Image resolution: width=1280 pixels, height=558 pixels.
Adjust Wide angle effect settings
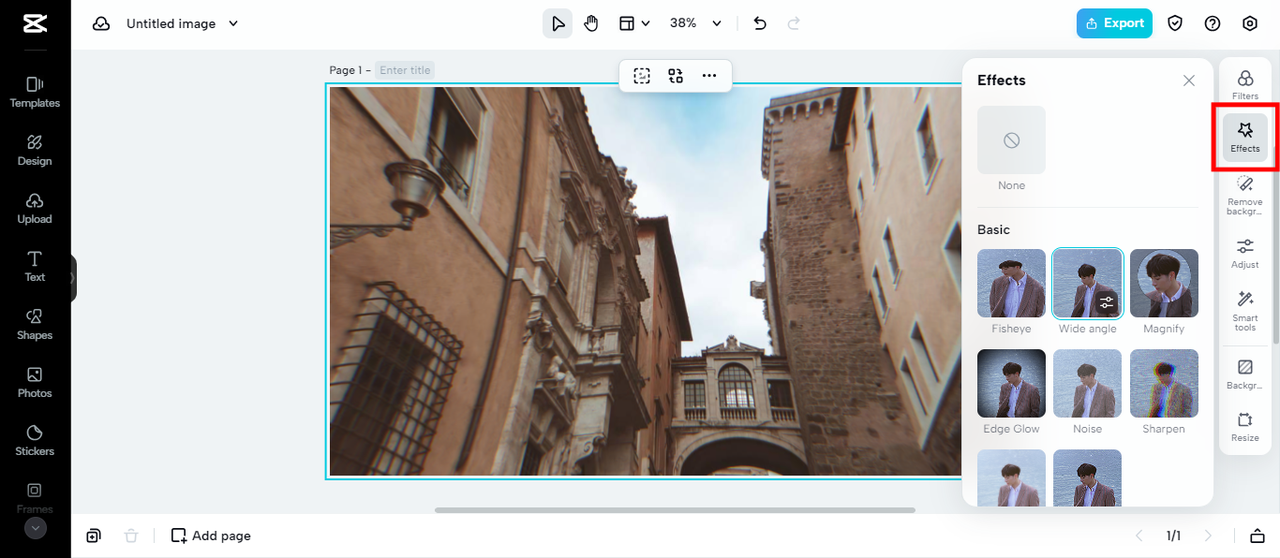(1106, 302)
